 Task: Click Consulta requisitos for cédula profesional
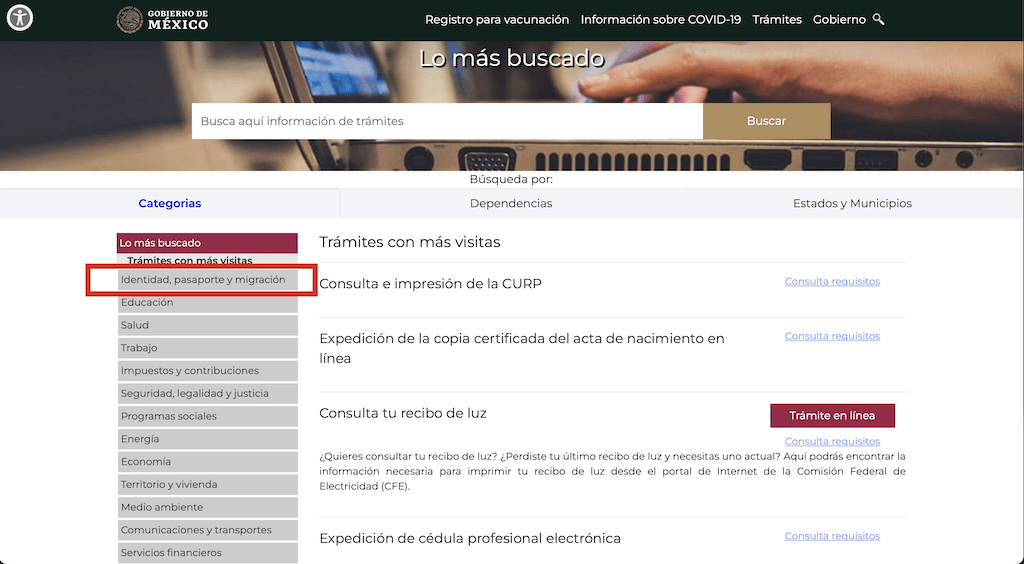click(832, 536)
